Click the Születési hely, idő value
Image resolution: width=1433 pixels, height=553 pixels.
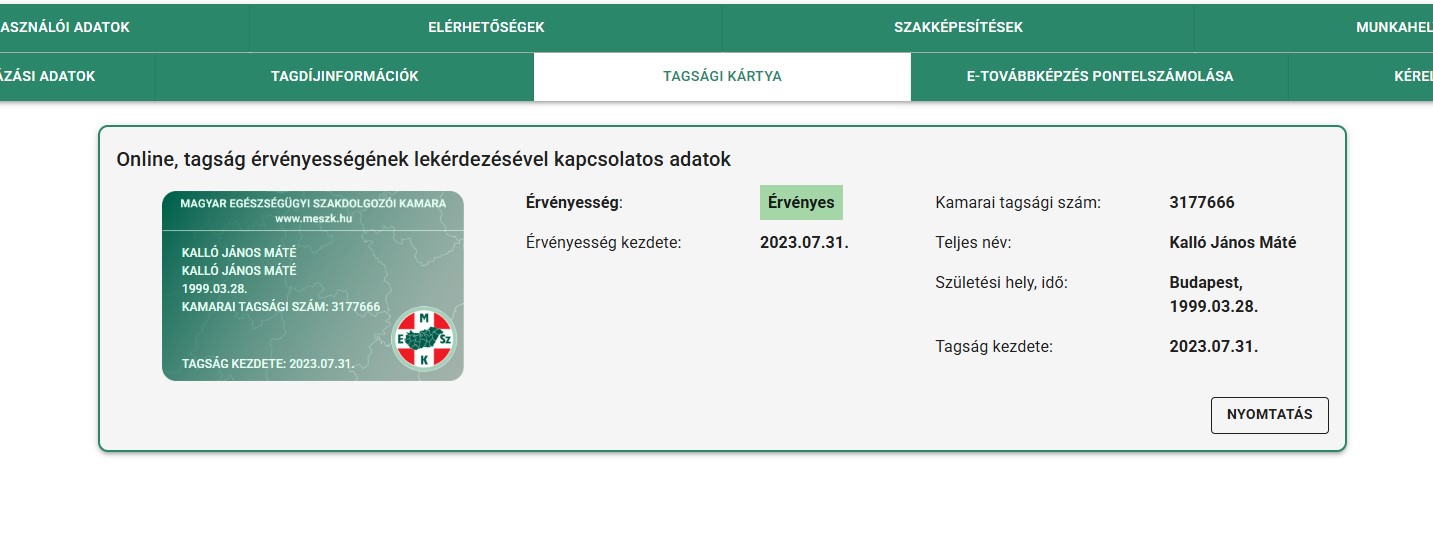(x=1213, y=295)
